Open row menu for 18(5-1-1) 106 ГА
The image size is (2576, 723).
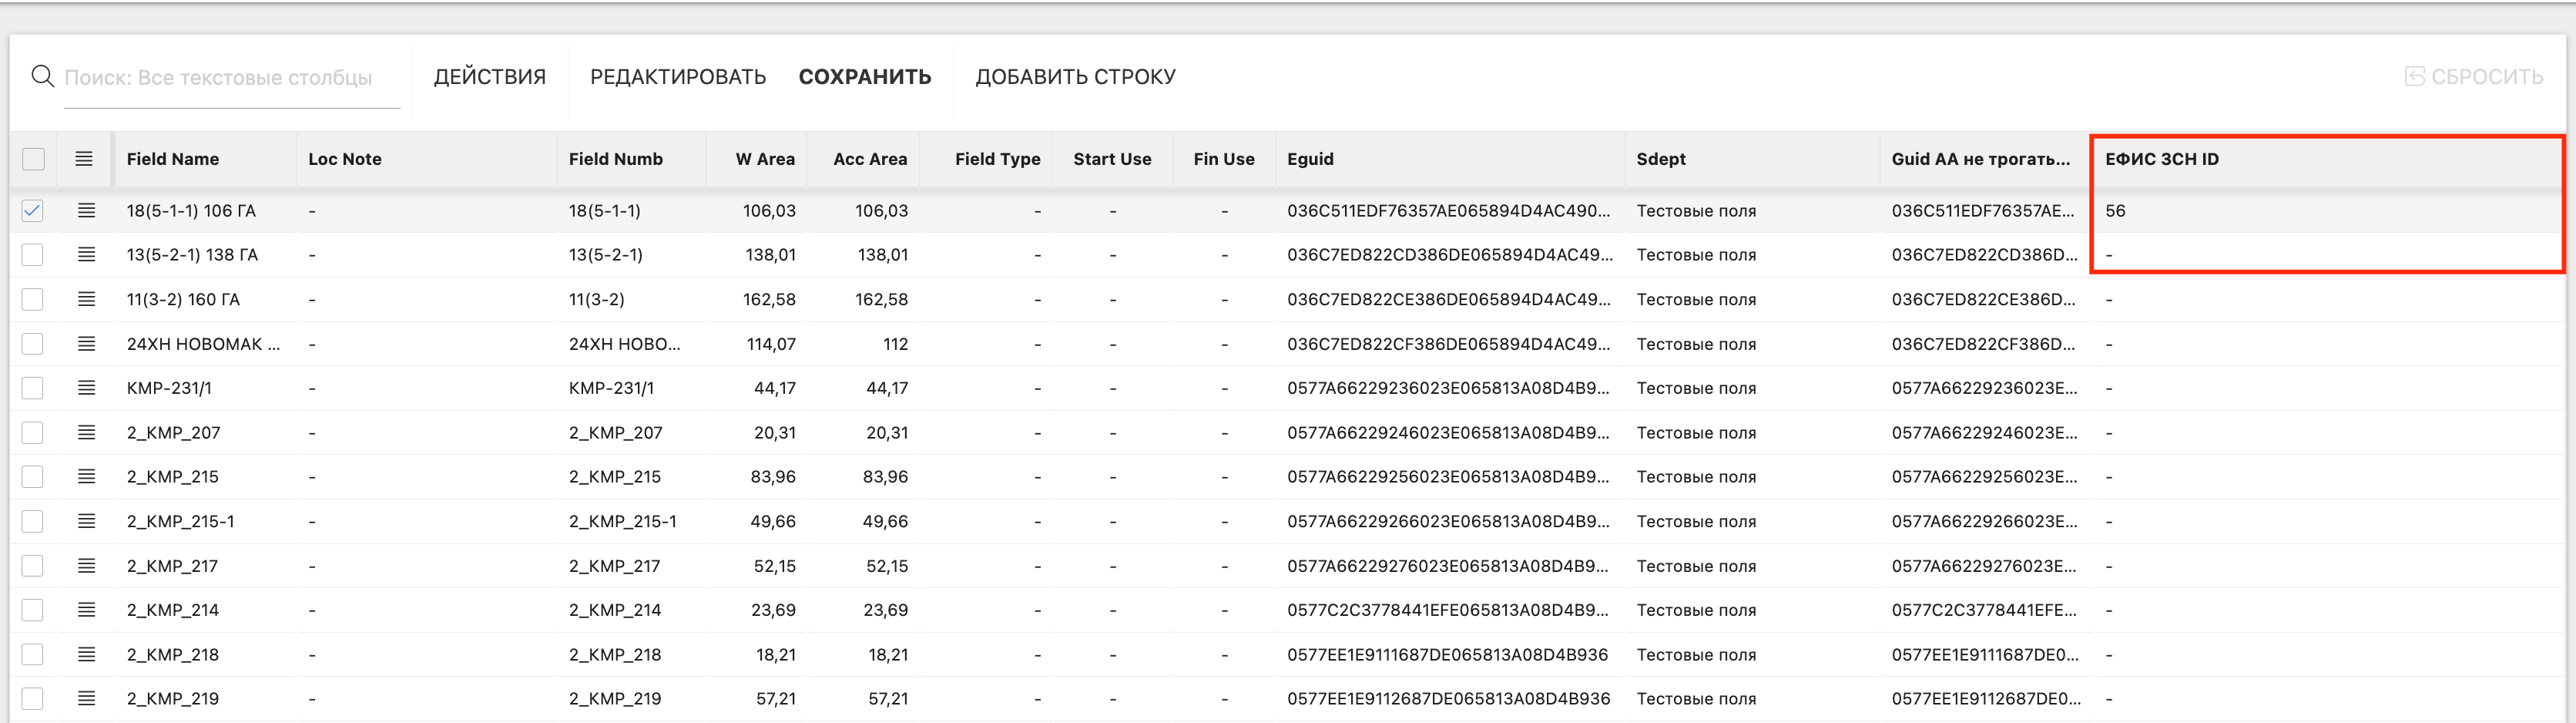coord(86,211)
